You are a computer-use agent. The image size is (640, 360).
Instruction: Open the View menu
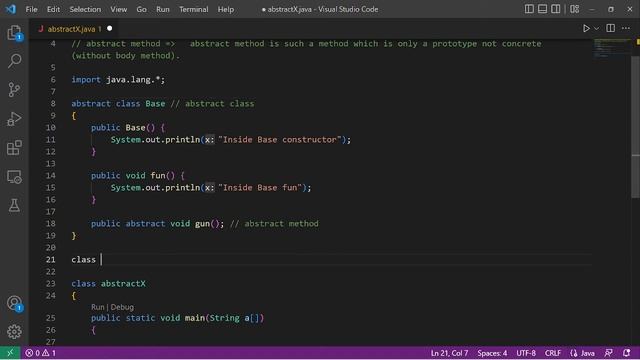click(x=118, y=9)
